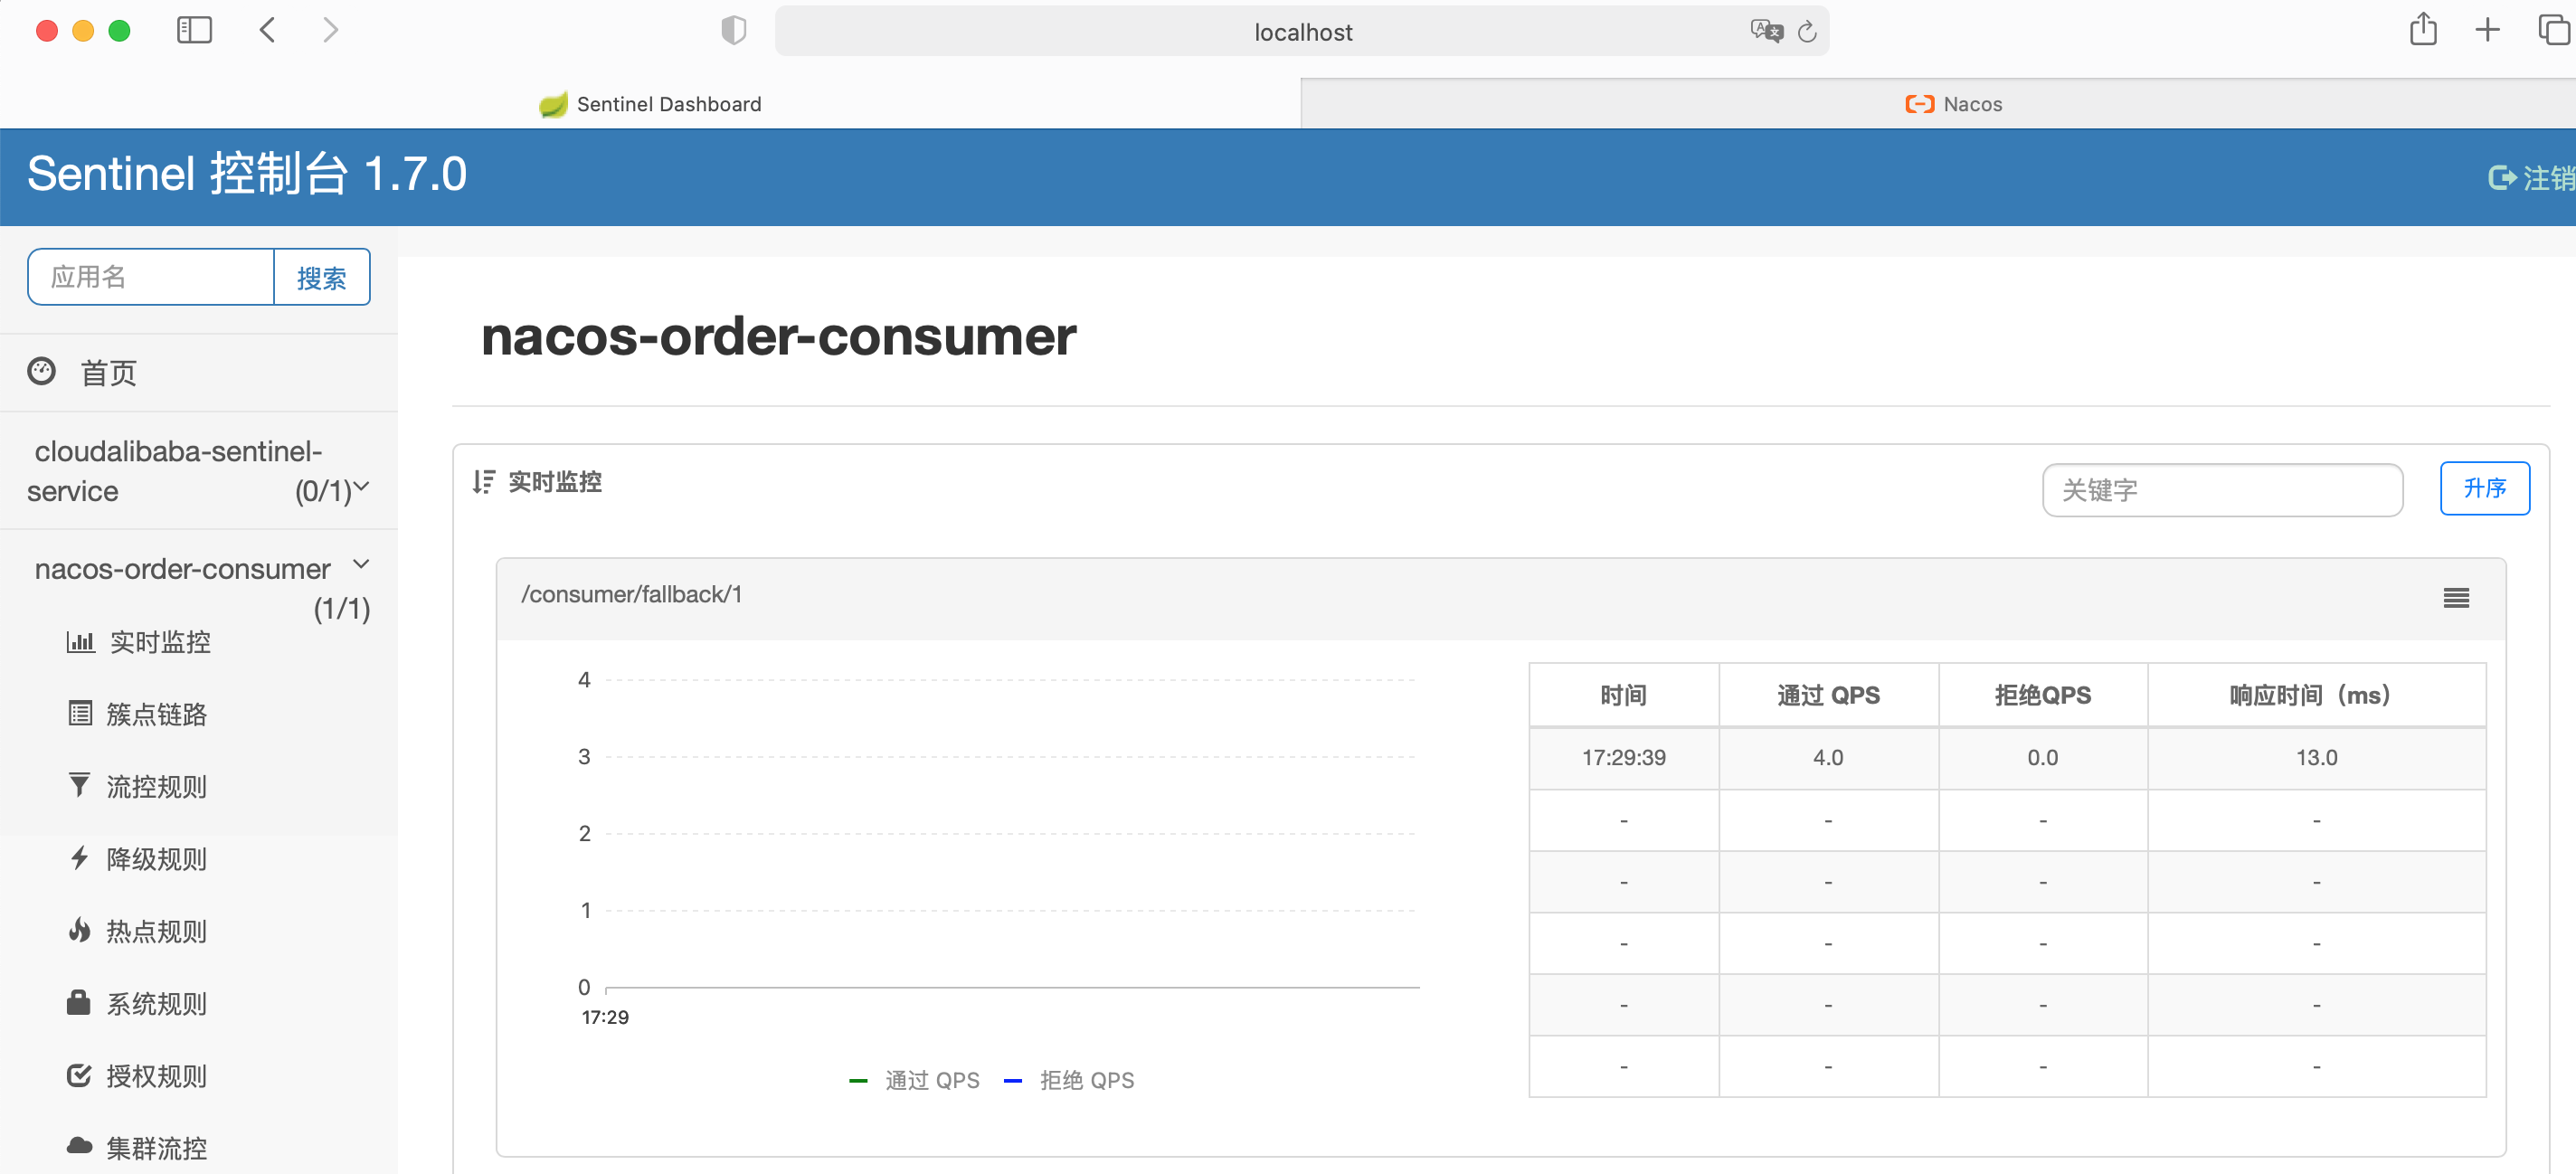Open 系统规则 in the sidebar

coord(157,1003)
